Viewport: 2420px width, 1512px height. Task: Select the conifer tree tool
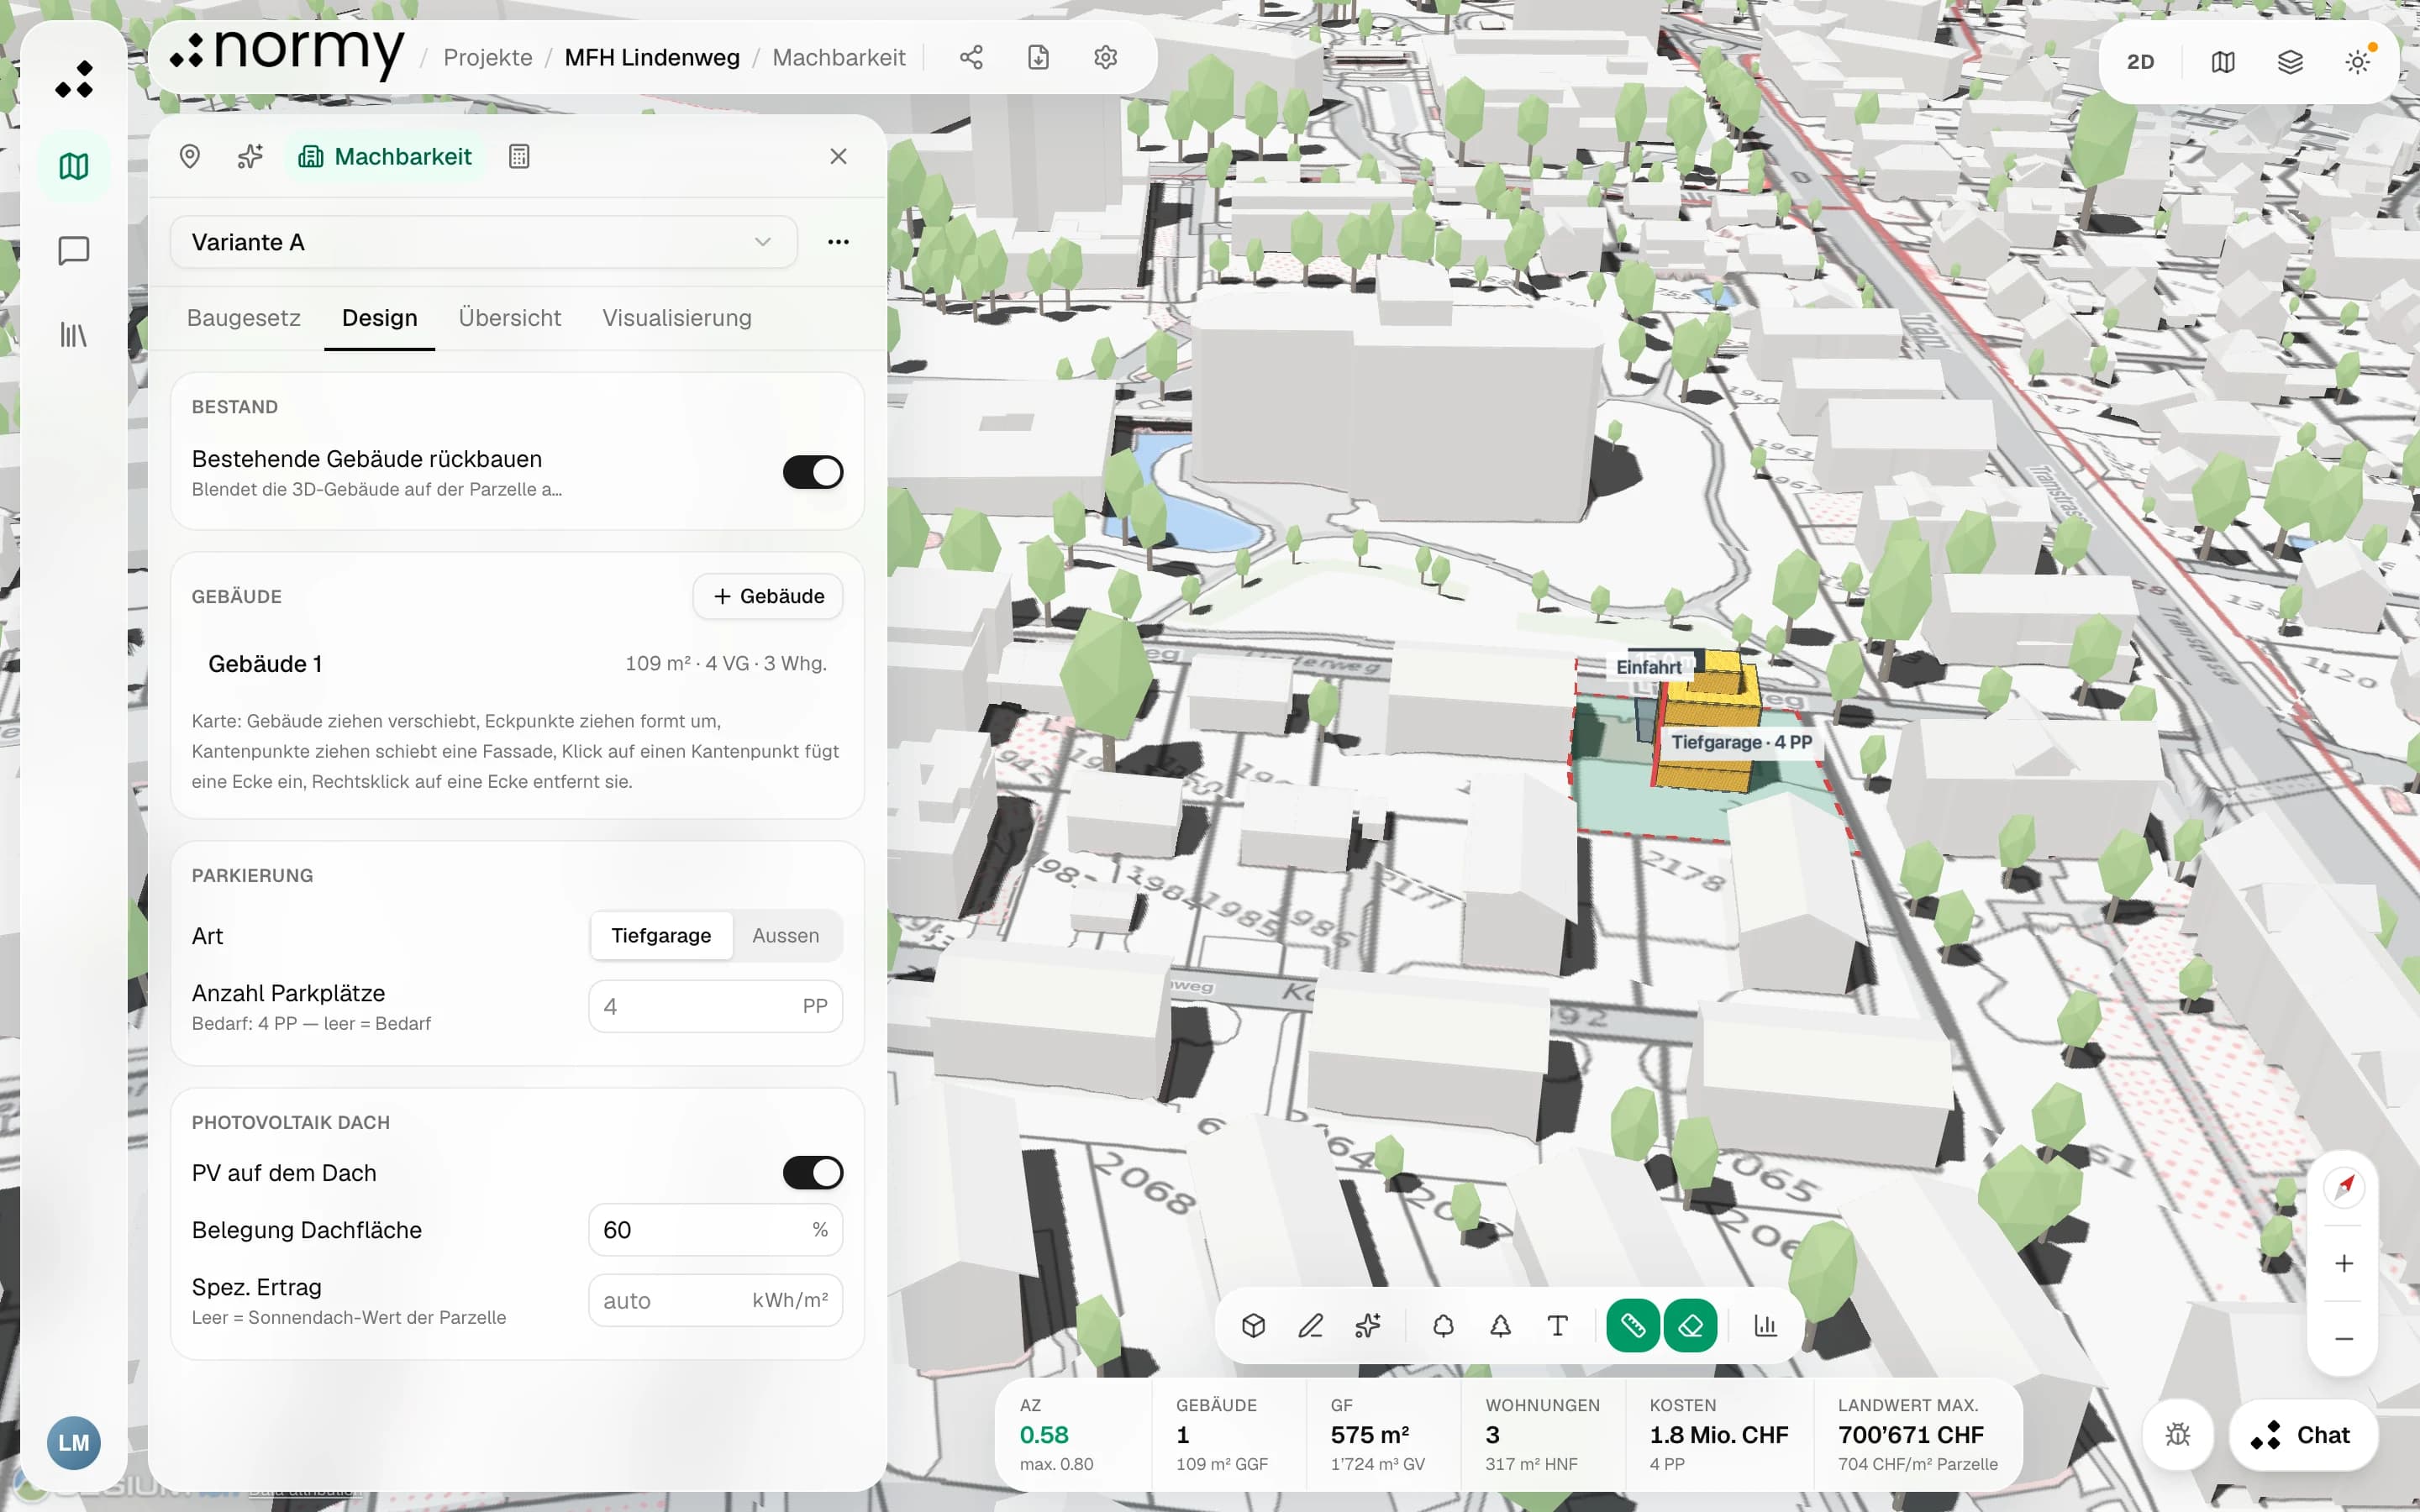pyautogui.click(x=1500, y=1325)
